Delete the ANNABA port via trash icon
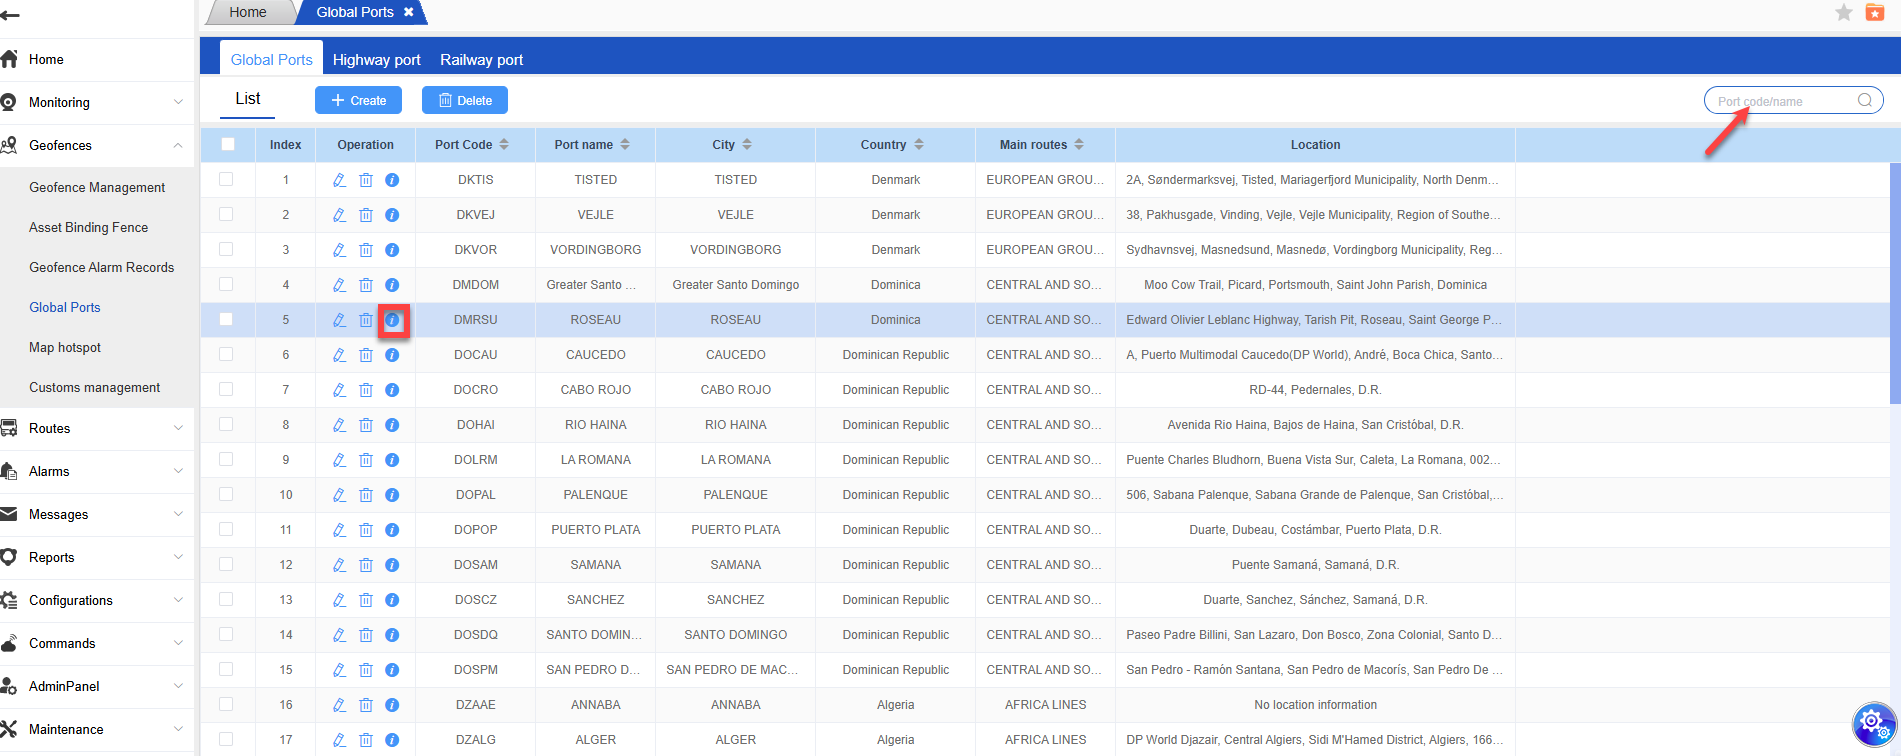 [x=366, y=705]
